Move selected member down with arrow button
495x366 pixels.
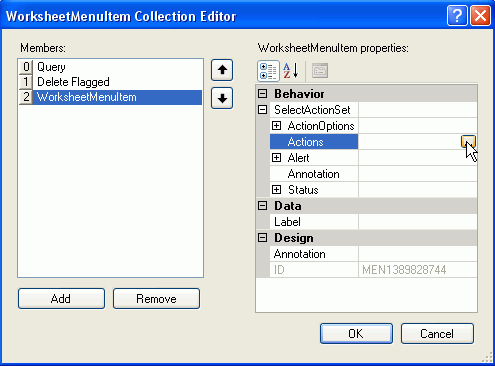[x=222, y=98]
